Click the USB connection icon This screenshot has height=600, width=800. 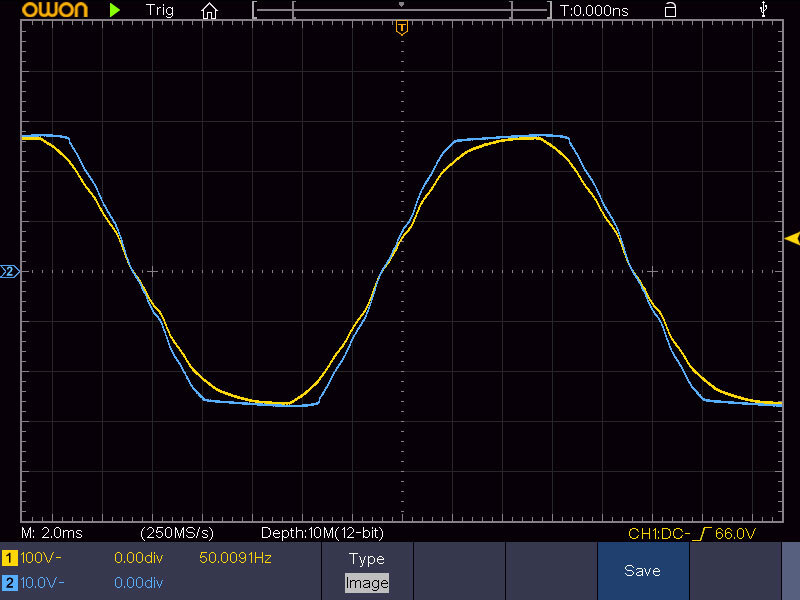pos(765,10)
